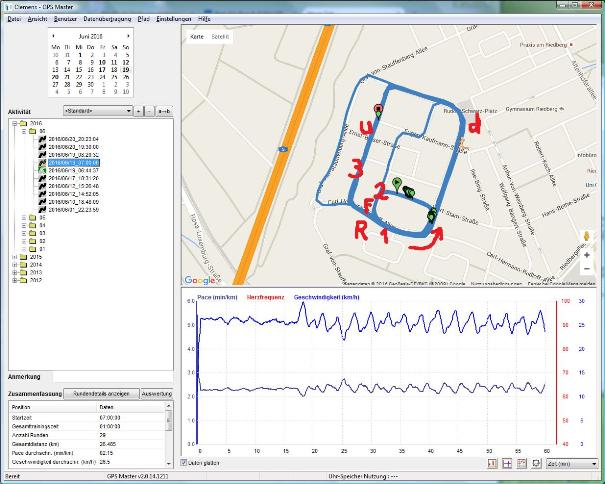The height and width of the screenshot is (484, 605).
Task: Click the Geschwindigkeit (km/h) legend label
Action: coord(326,297)
